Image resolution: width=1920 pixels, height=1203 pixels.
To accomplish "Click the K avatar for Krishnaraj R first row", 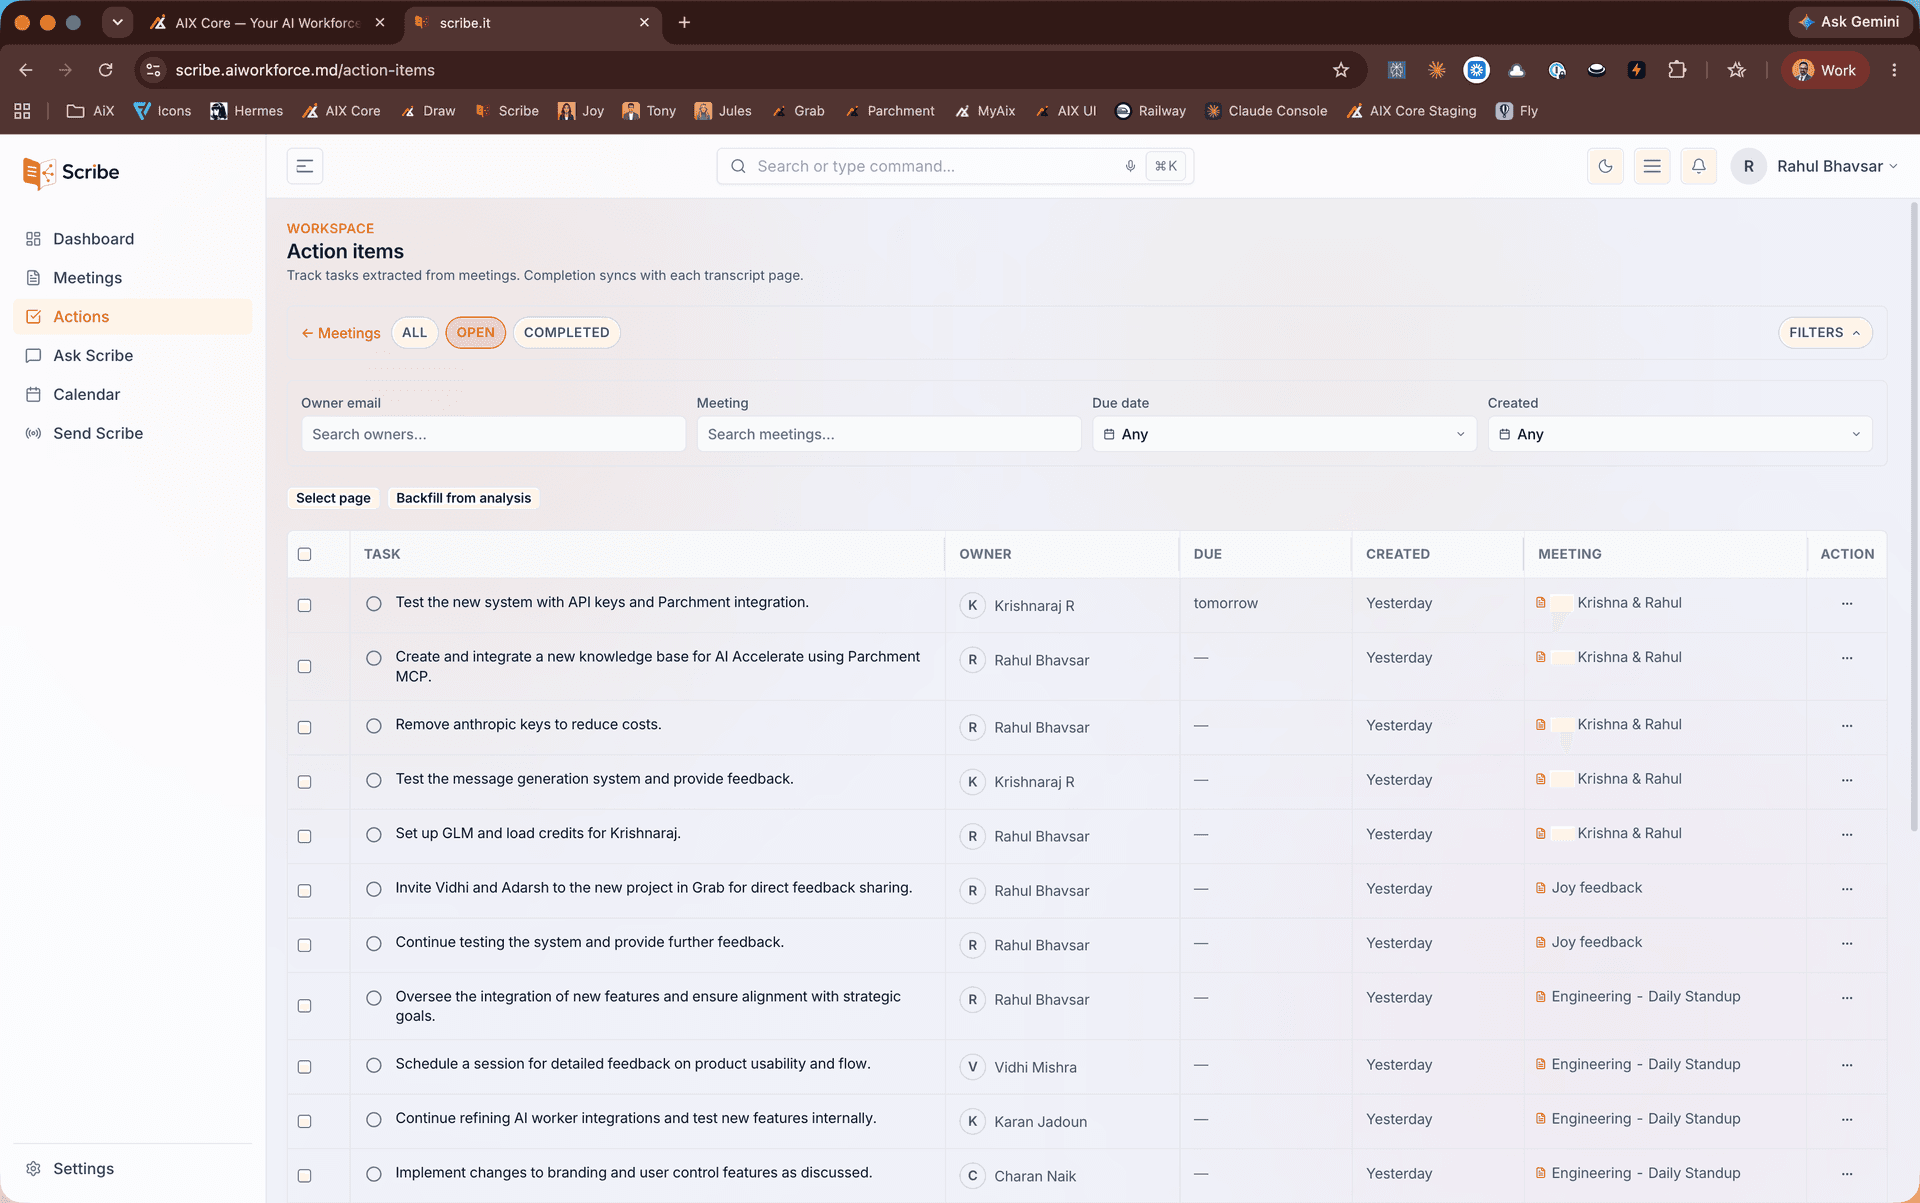I will point(972,605).
